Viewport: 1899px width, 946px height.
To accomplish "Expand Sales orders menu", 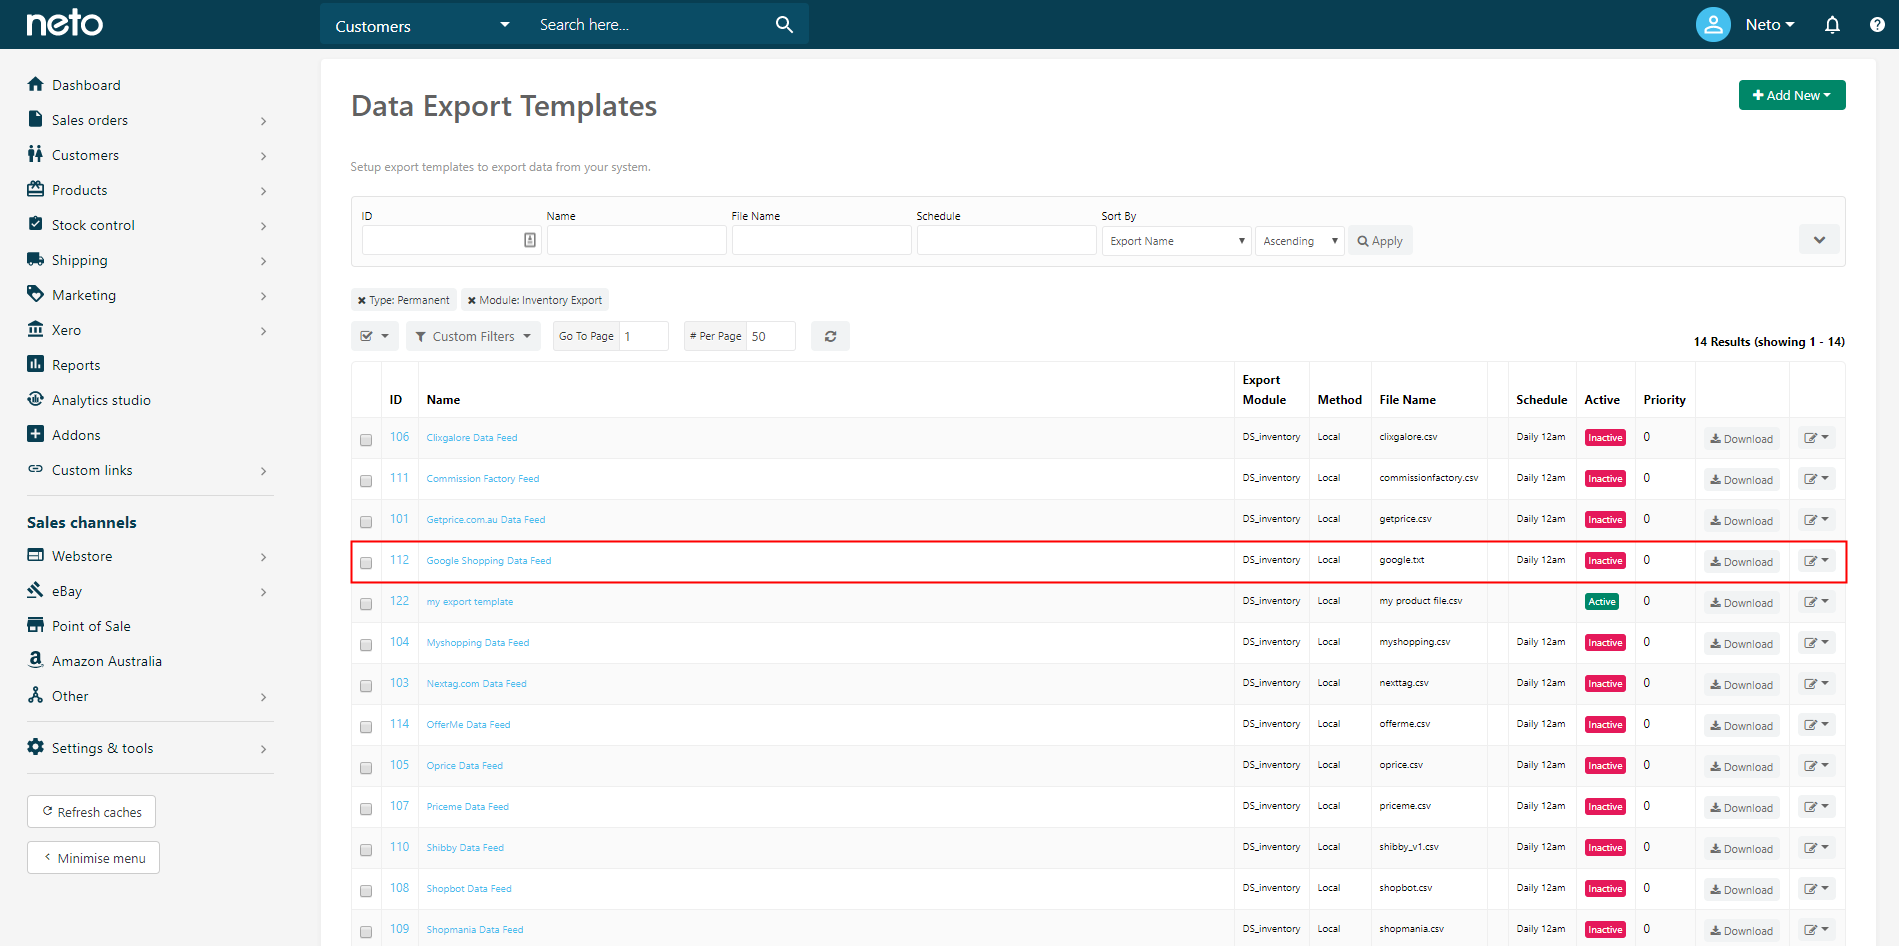I will pos(148,120).
